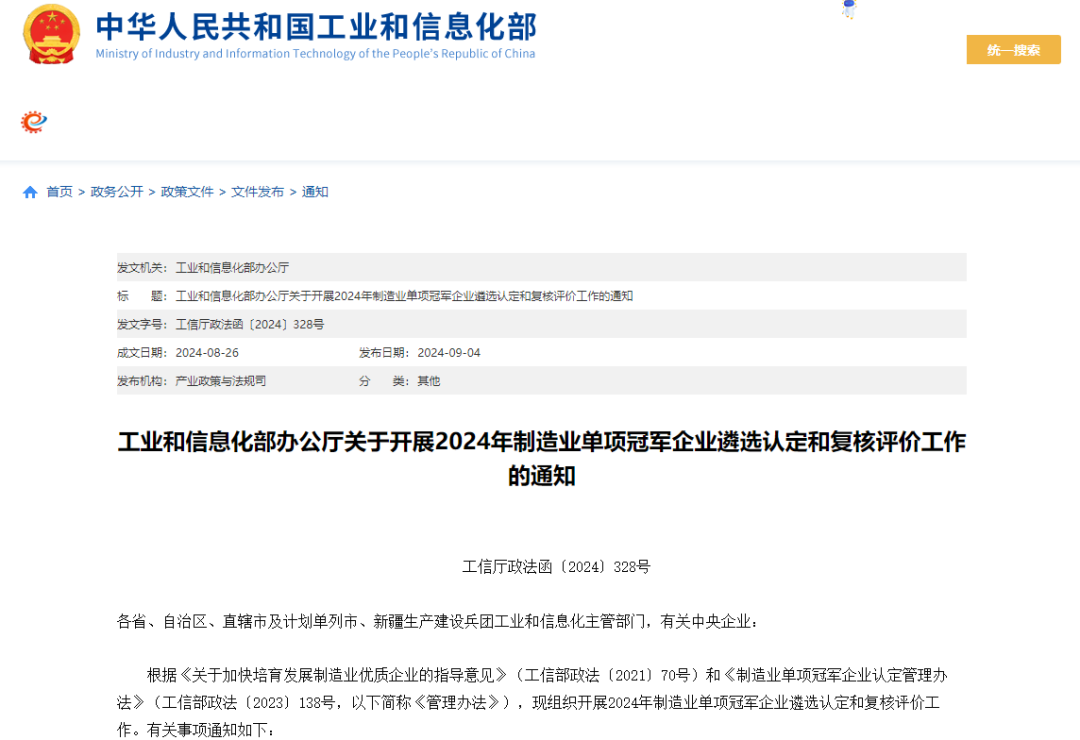Viewport: 1080px width, 740px height.
Task: Click the red swirl gear service icon
Action: click(x=34, y=121)
